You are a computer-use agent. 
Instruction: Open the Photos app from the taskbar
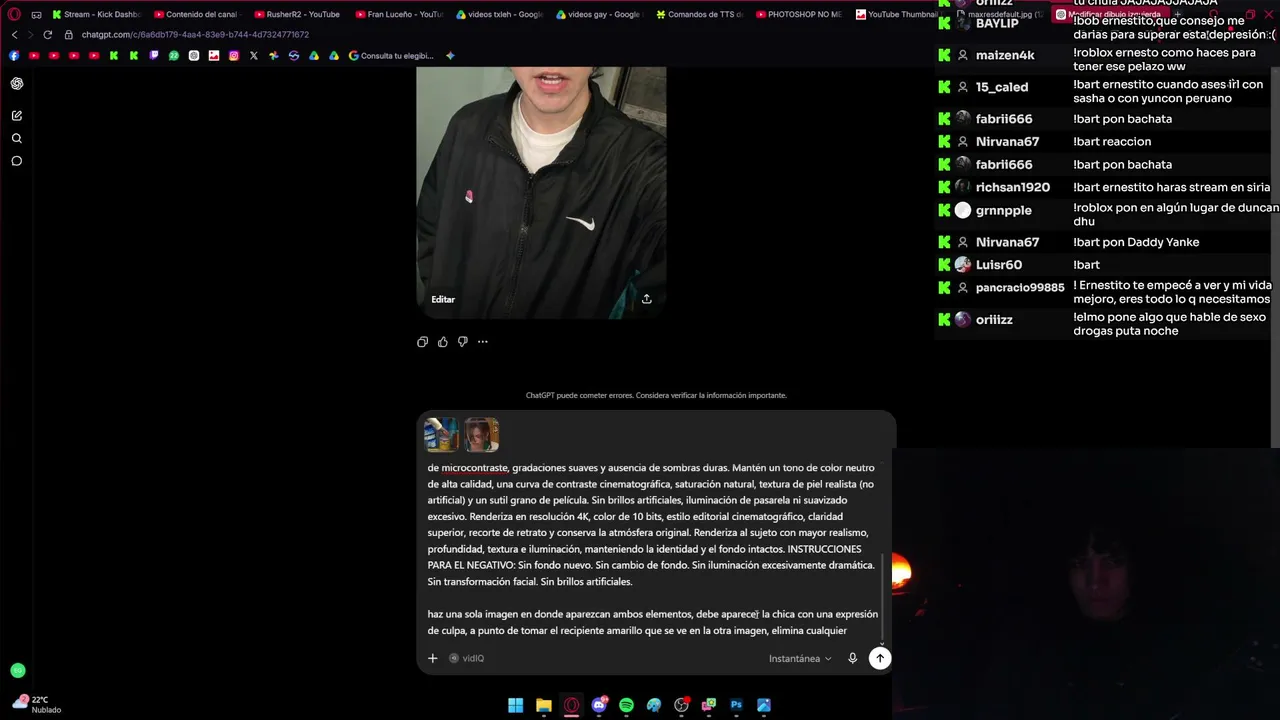(764, 705)
